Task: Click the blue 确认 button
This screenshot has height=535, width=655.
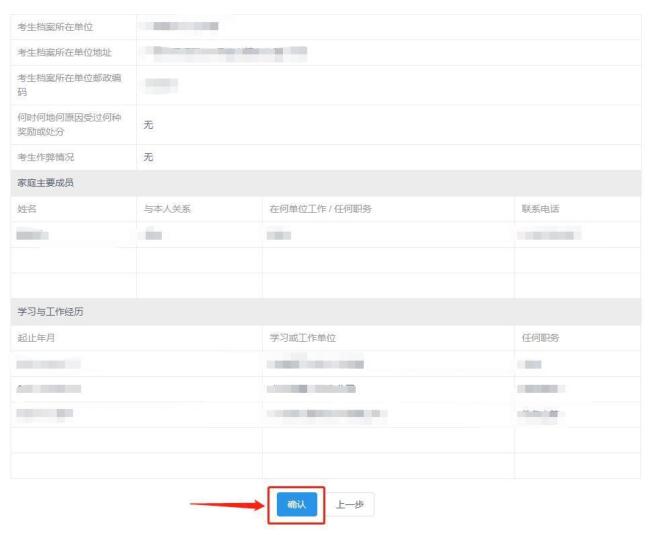Action: [296, 505]
